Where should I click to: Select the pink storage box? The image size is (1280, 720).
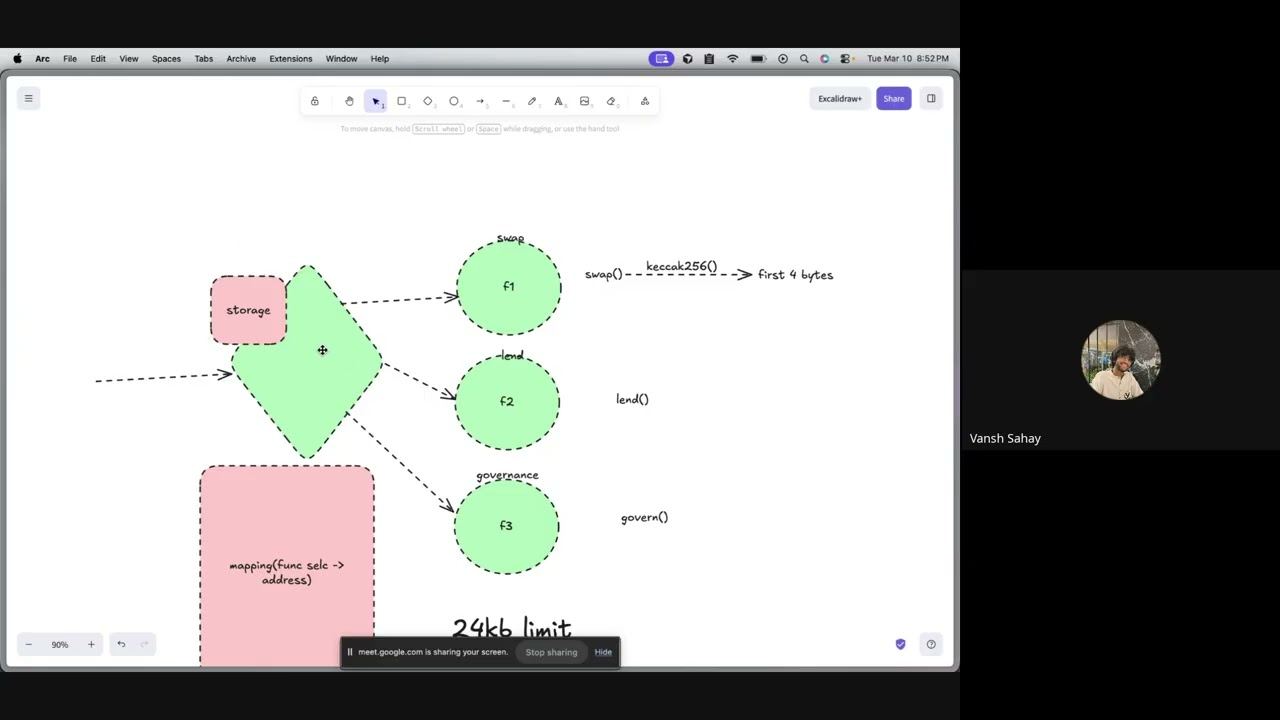click(248, 310)
